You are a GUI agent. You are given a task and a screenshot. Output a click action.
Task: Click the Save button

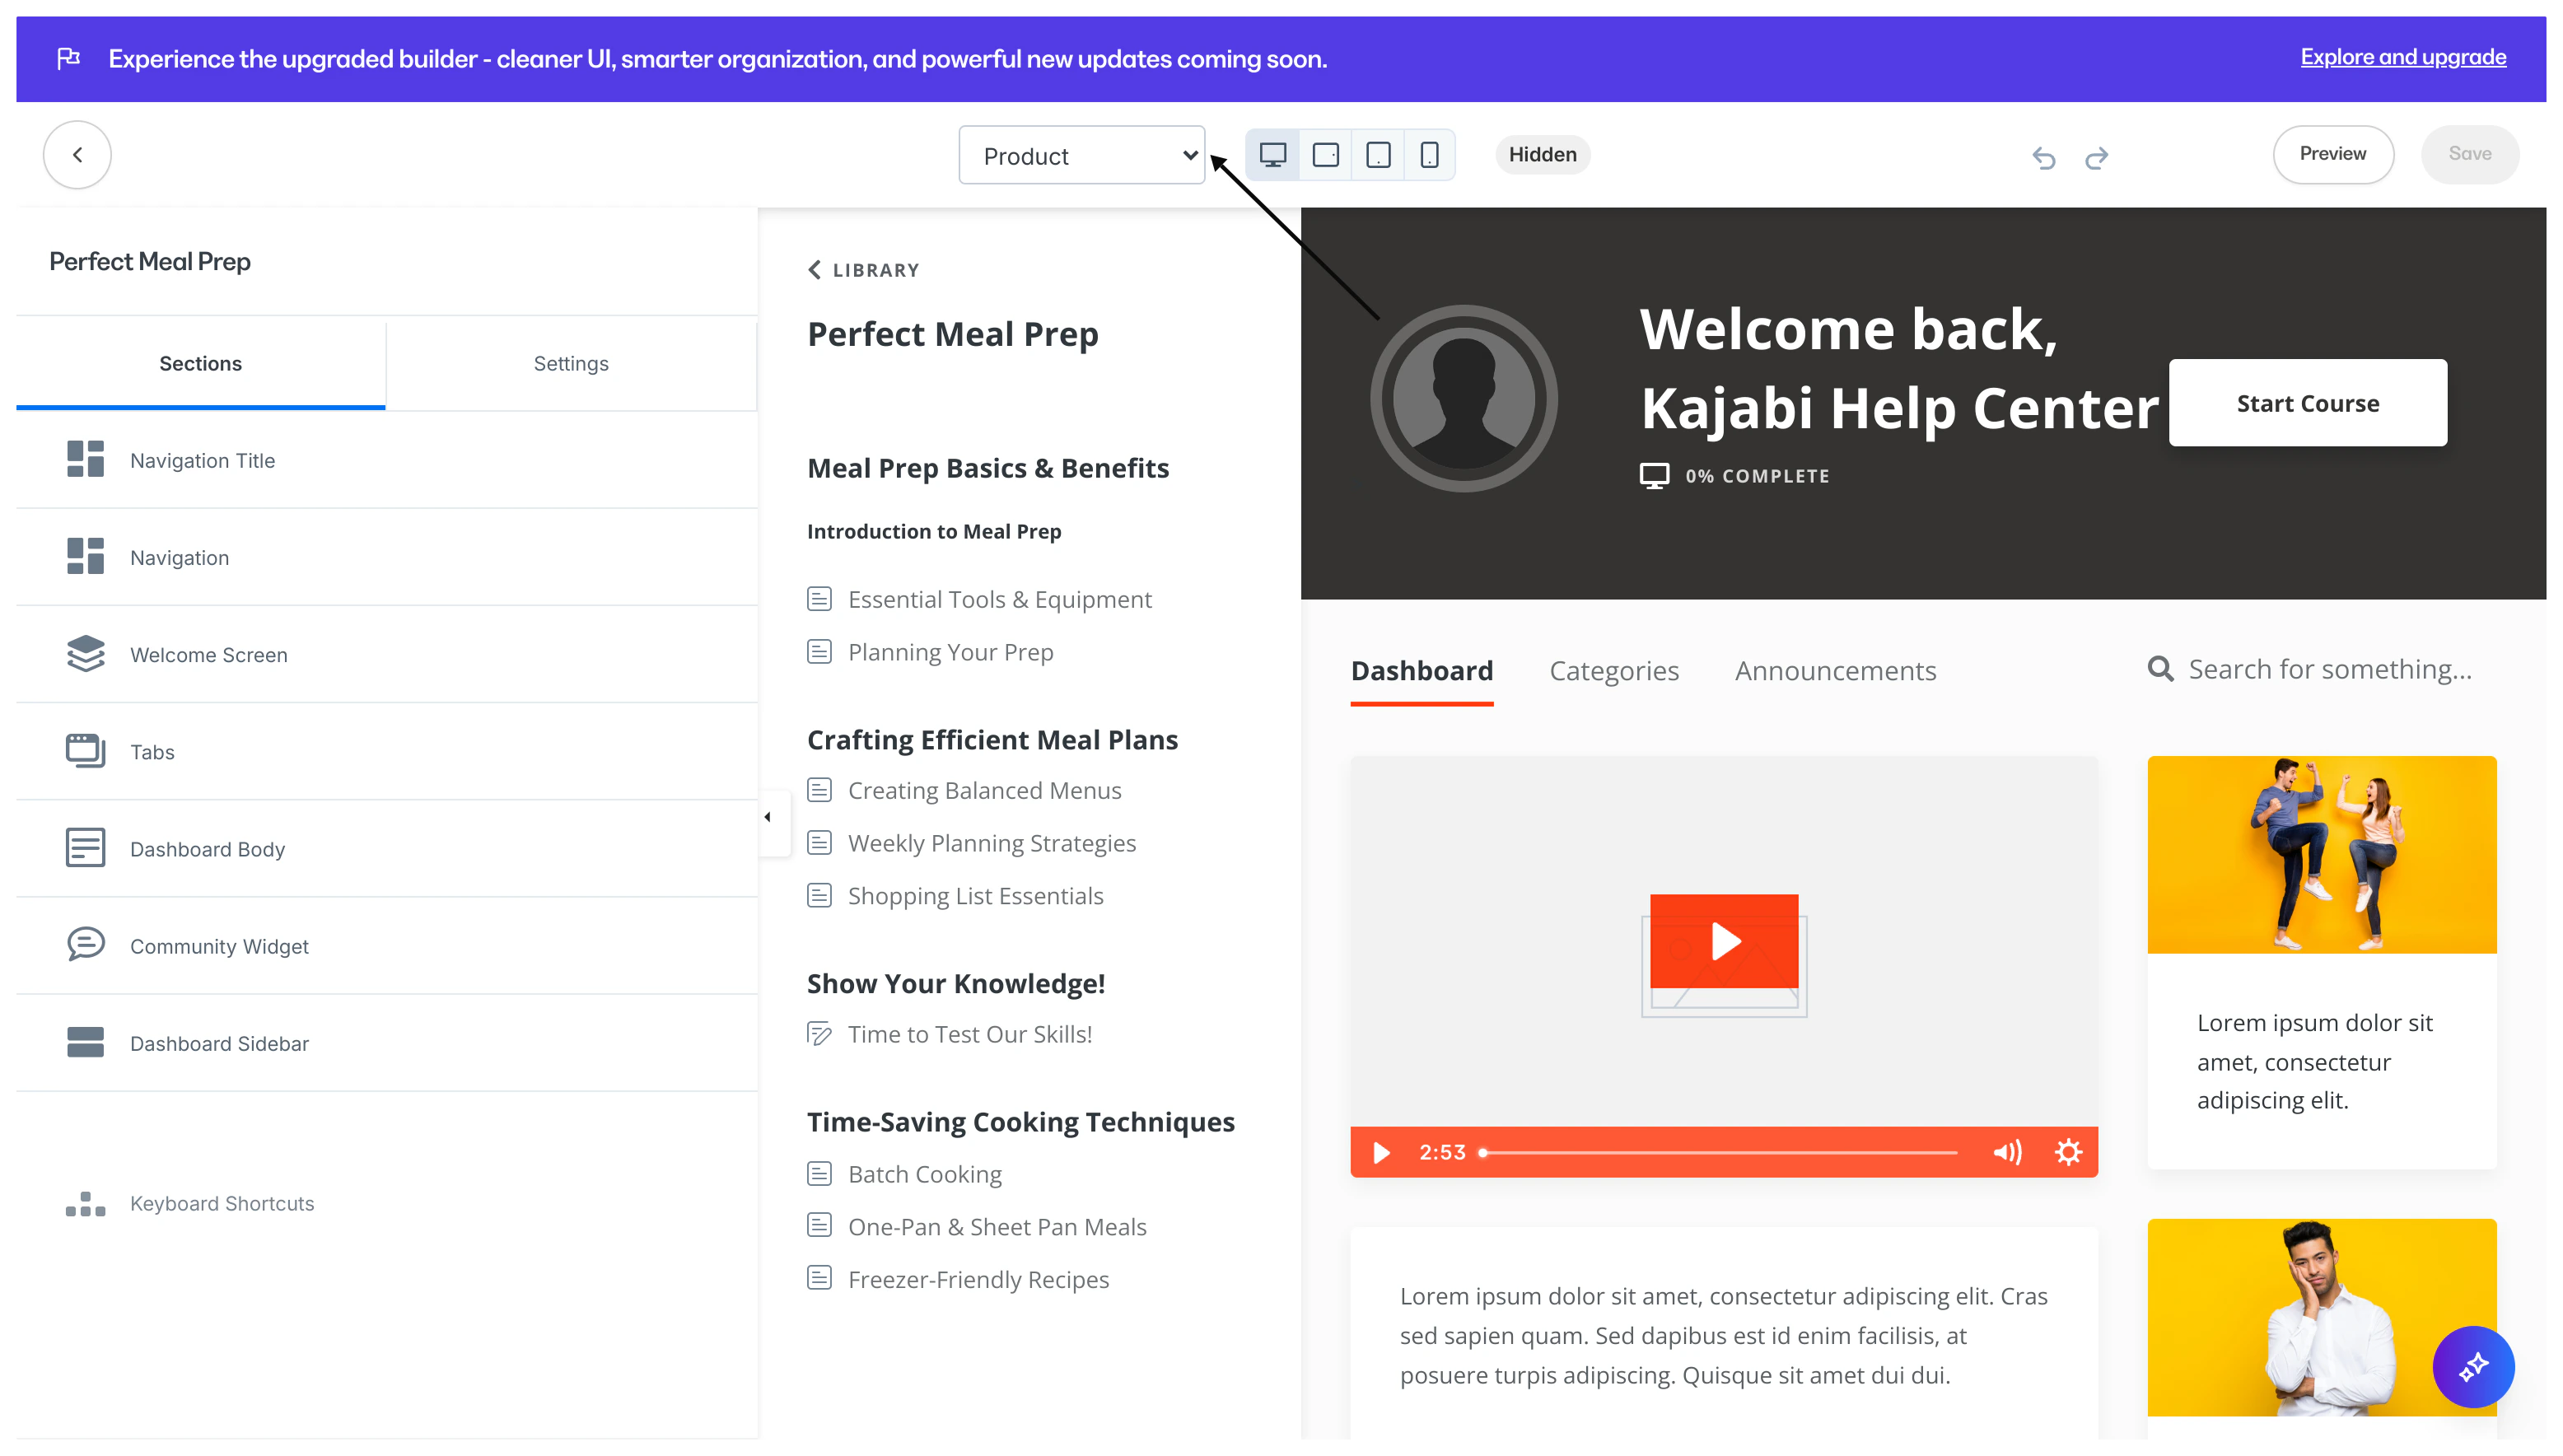click(x=2469, y=154)
